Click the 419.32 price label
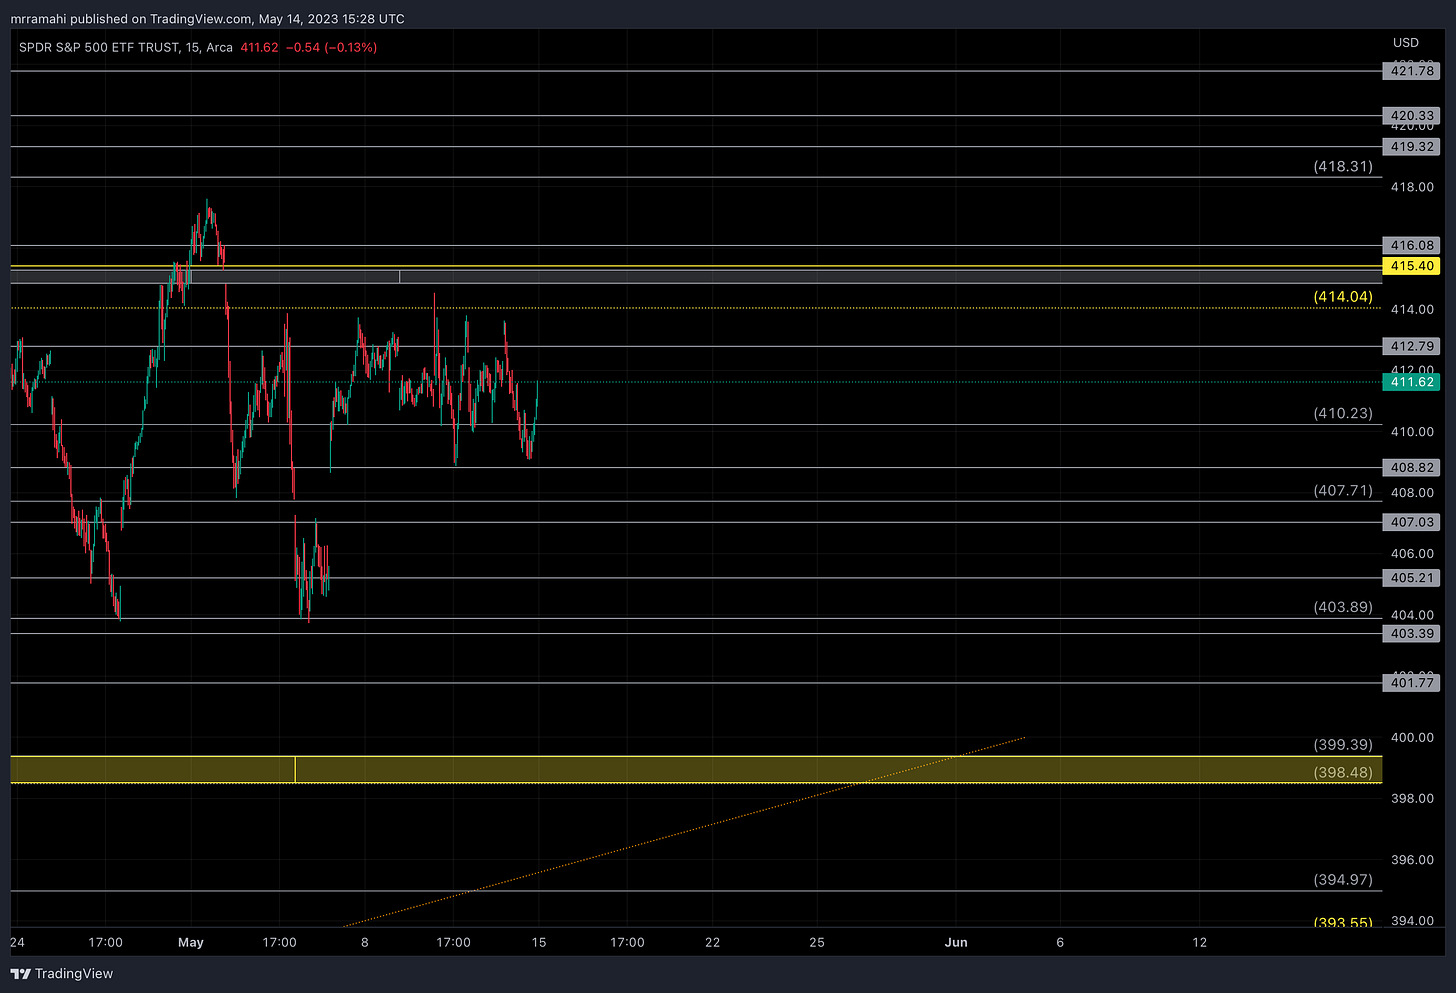The height and width of the screenshot is (993, 1456). click(1412, 147)
